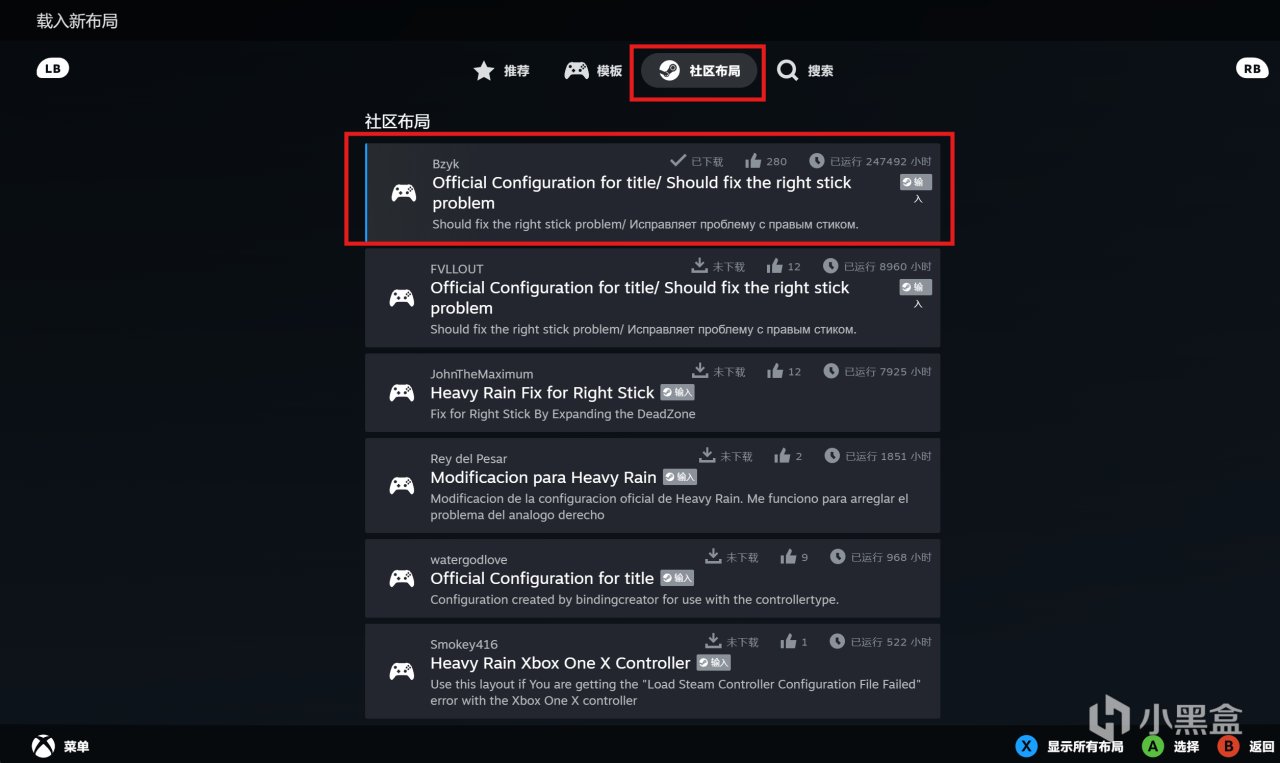
Task: Click the 输入 badge next to Modificacion para Heavy Rain
Action: coord(680,477)
